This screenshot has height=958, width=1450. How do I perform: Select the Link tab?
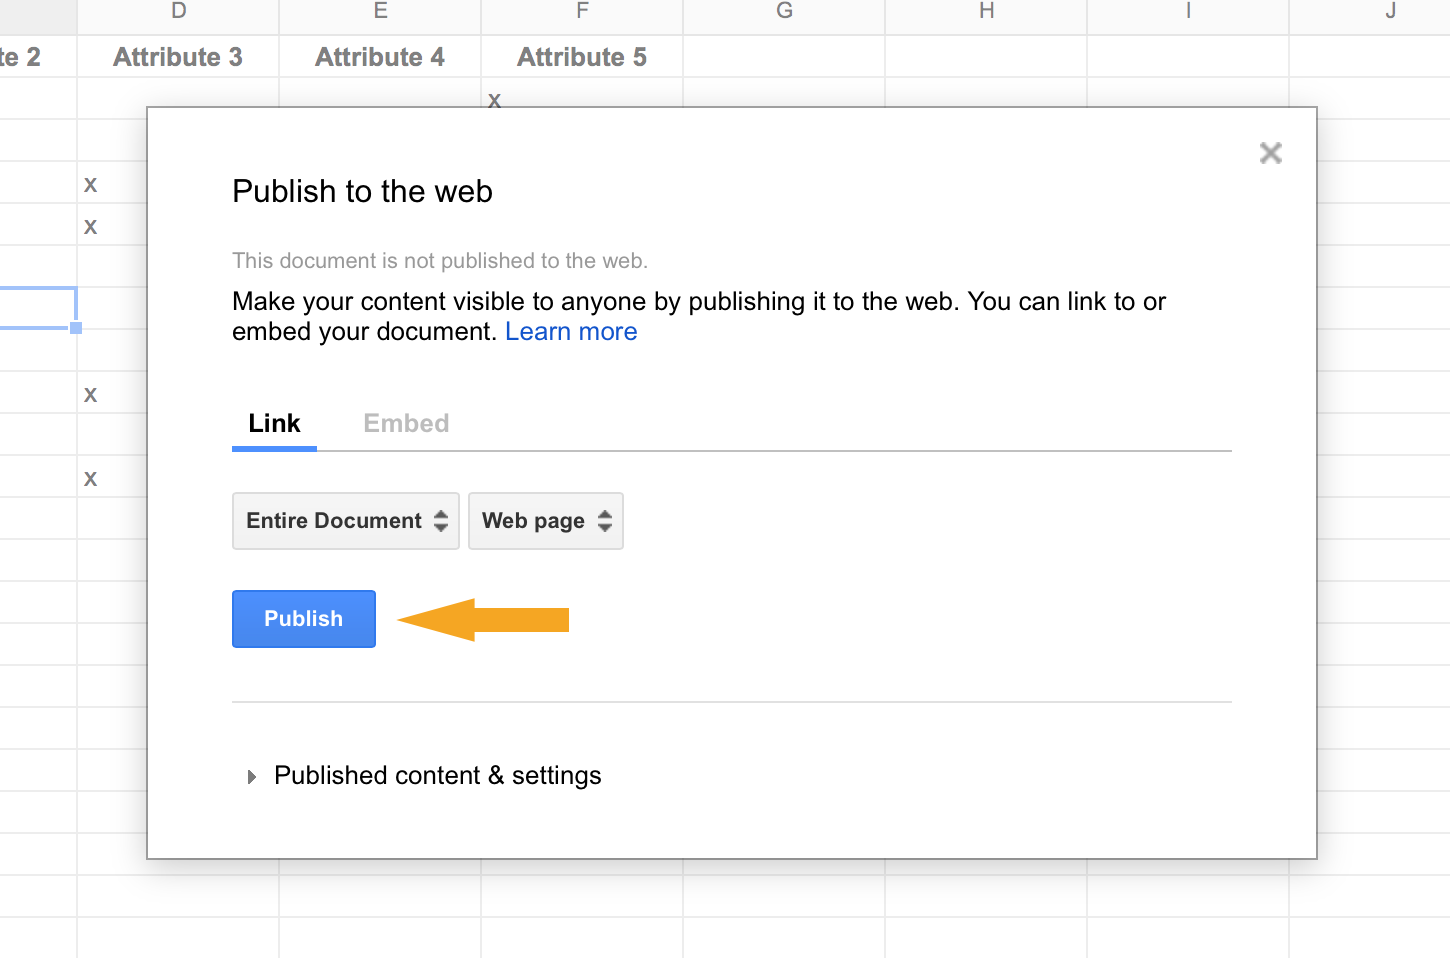[273, 423]
